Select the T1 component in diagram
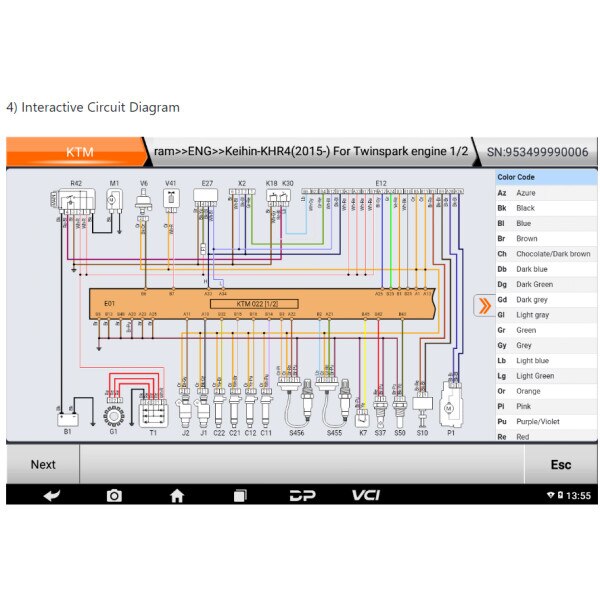The height and width of the screenshot is (600, 600). (152, 412)
